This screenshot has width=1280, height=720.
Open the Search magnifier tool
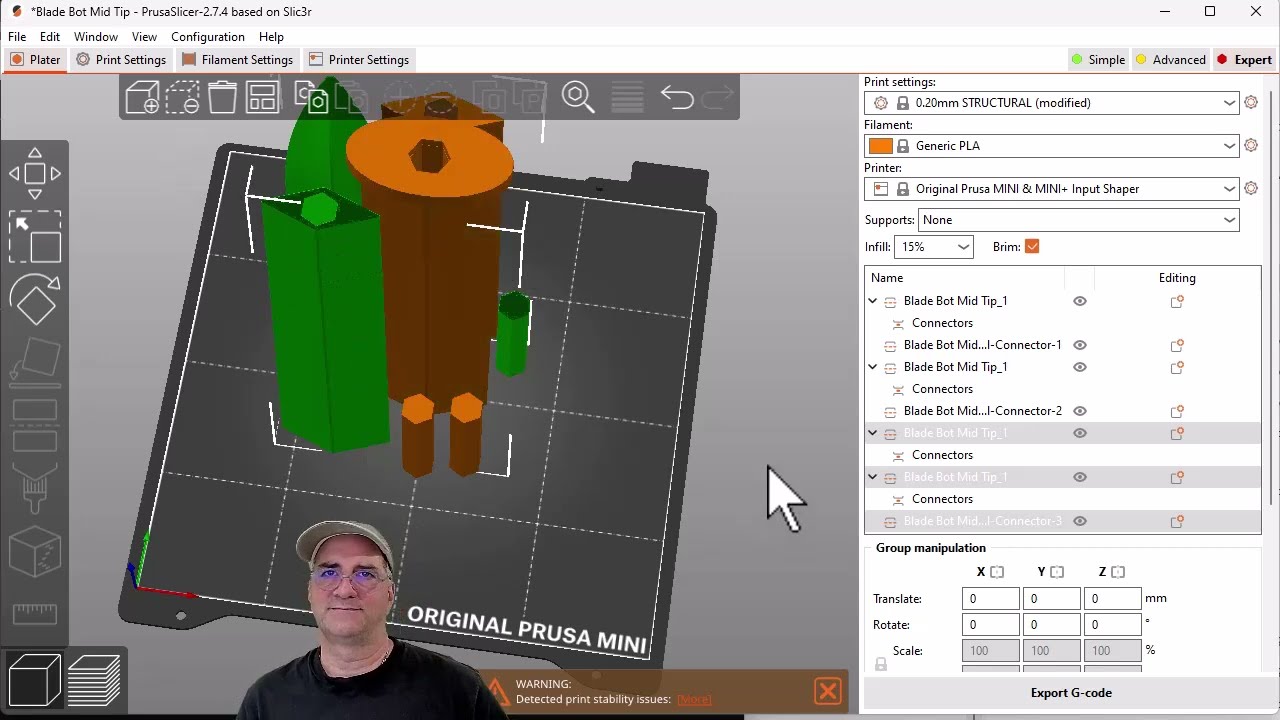click(578, 97)
